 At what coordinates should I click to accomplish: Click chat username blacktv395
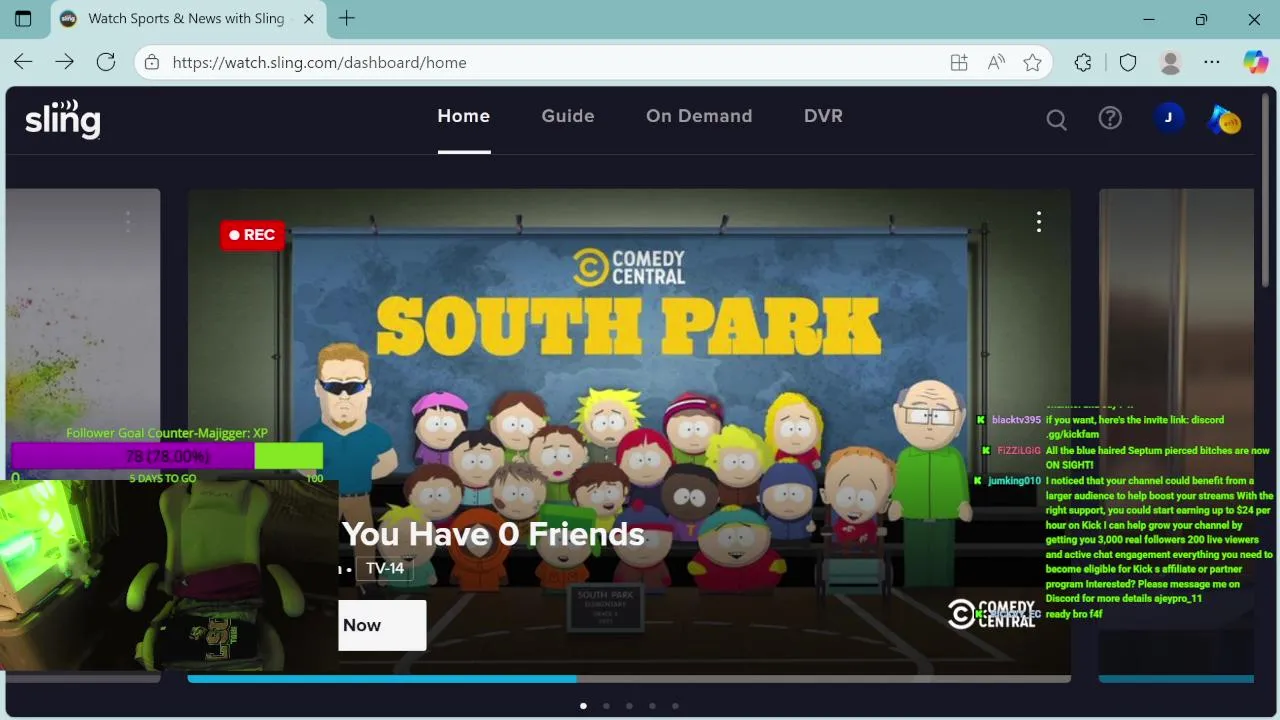point(1016,420)
